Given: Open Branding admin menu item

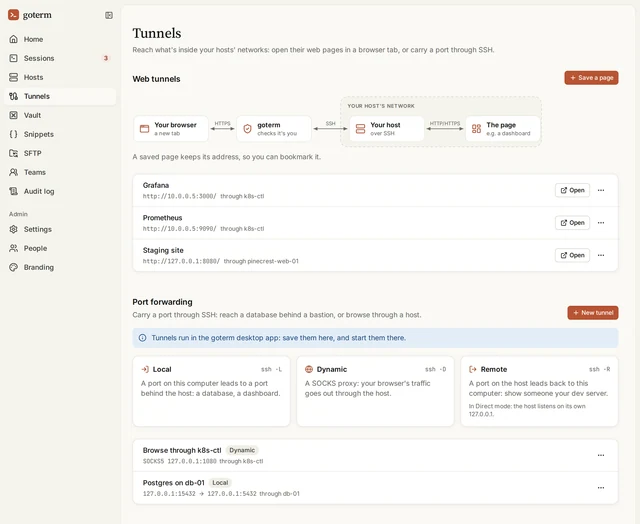Looking at the screenshot, I should pos(60,267).
